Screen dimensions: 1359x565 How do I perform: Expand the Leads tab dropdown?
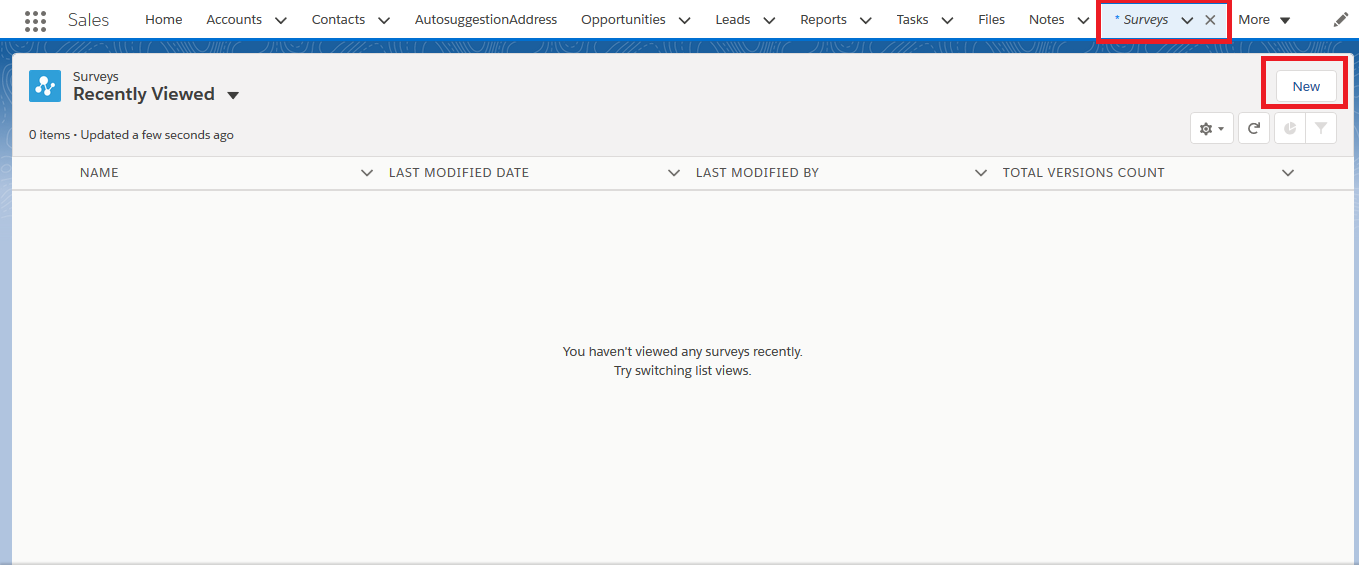coord(769,20)
